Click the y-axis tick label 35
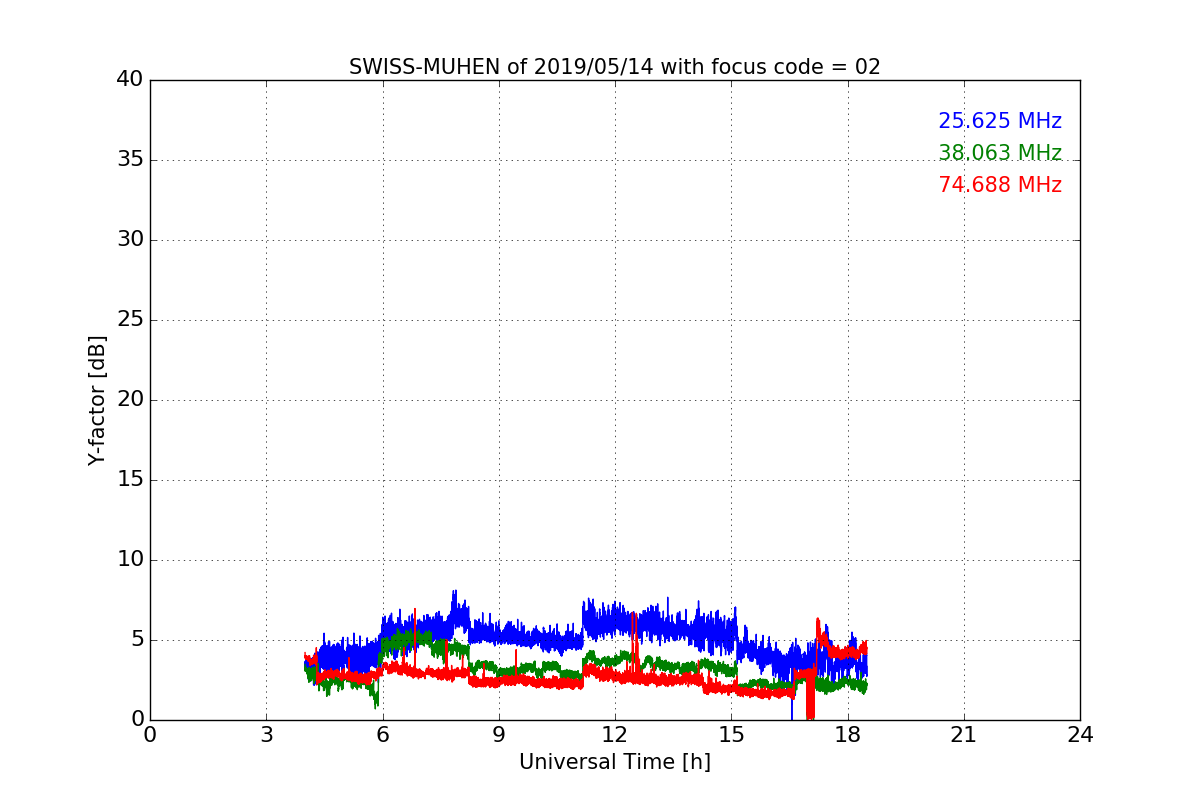This screenshot has height=800, width=1200. pos(129,160)
